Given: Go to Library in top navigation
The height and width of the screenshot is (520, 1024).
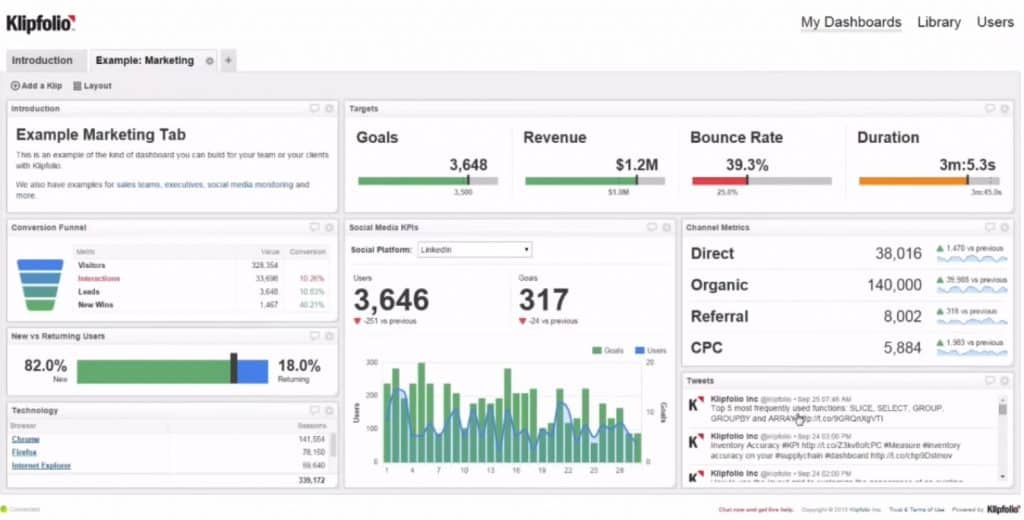Looking at the screenshot, I should tap(938, 22).
